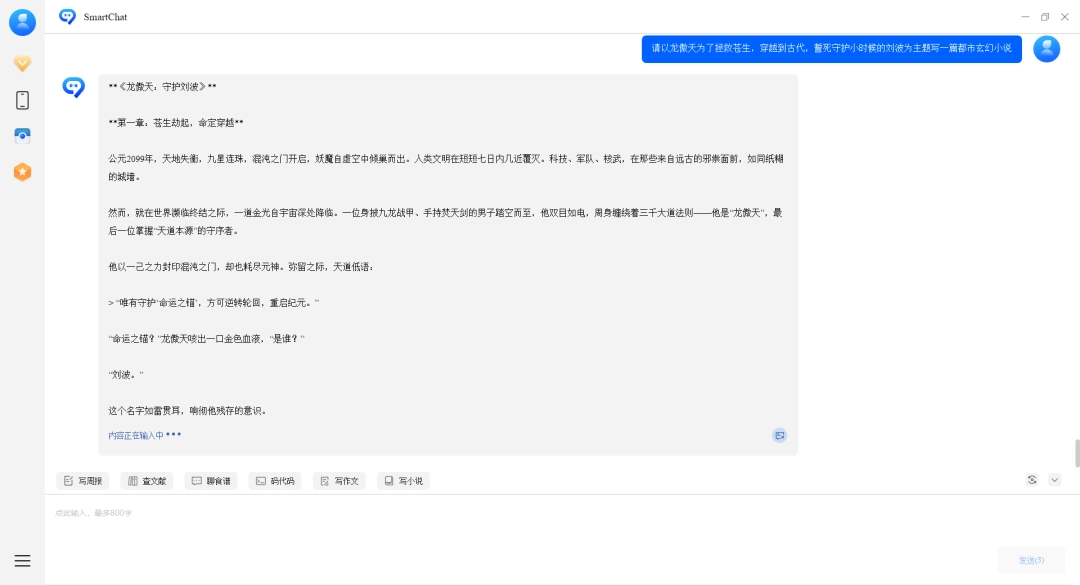Click the regenerate response icon above input
Screen dimensions: 1080x585
[1032, 480]
